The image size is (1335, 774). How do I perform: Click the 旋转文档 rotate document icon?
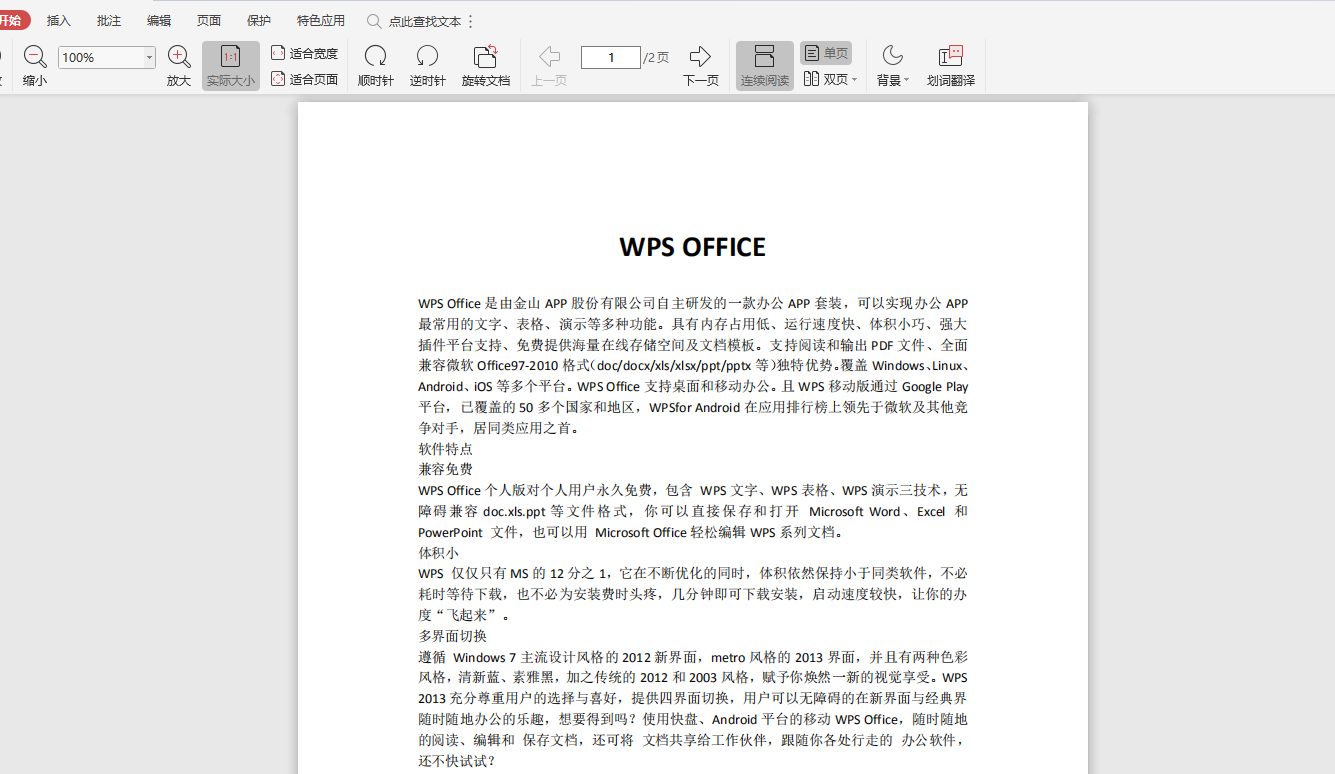484,65
